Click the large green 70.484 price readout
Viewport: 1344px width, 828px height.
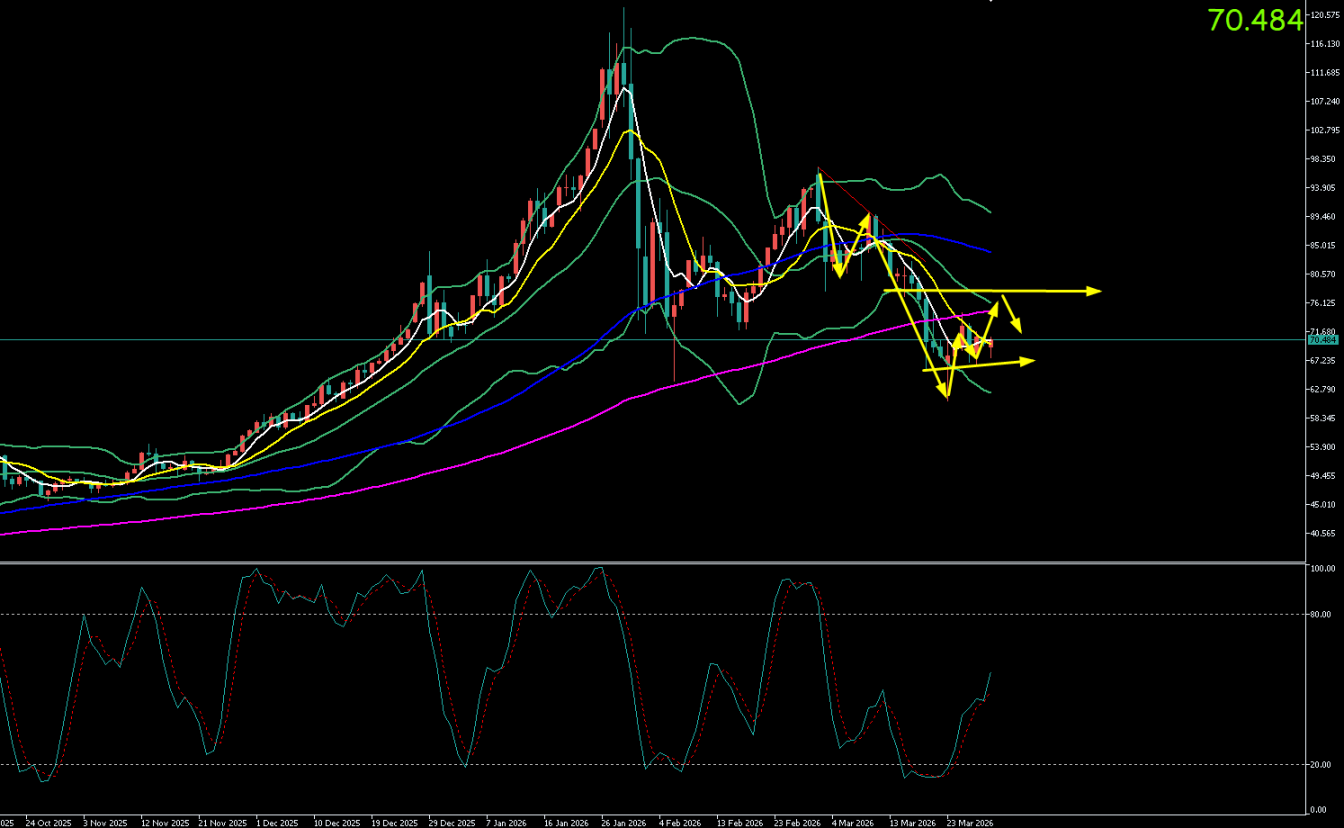(1254, 20)
